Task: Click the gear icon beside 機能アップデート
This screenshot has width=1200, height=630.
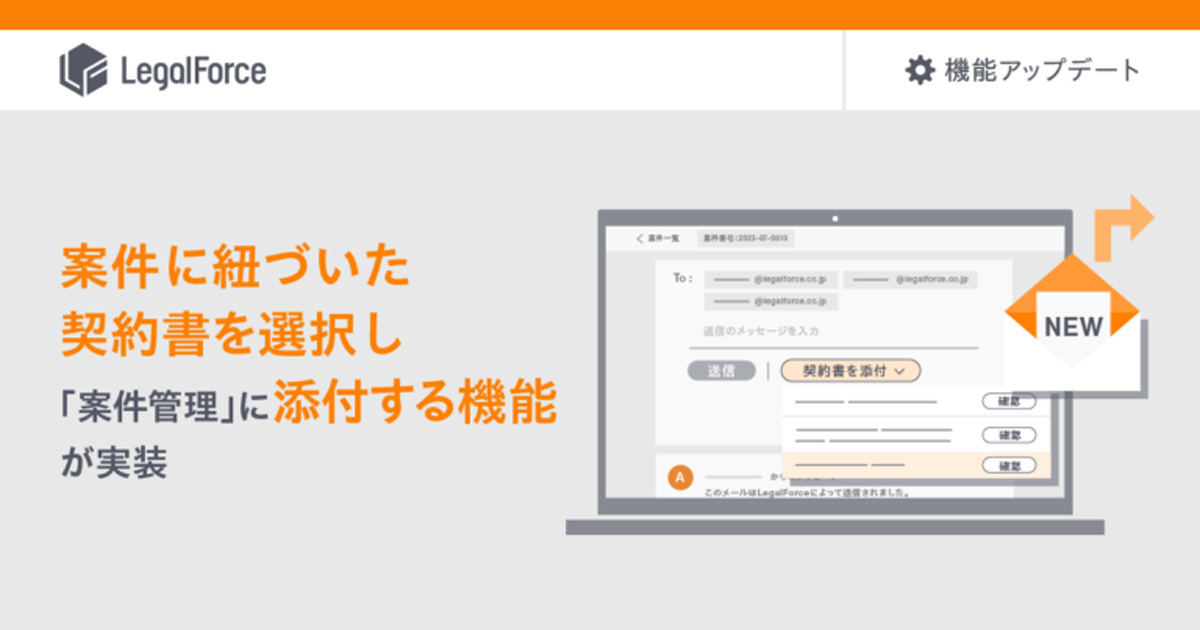Action: point(919,70)
